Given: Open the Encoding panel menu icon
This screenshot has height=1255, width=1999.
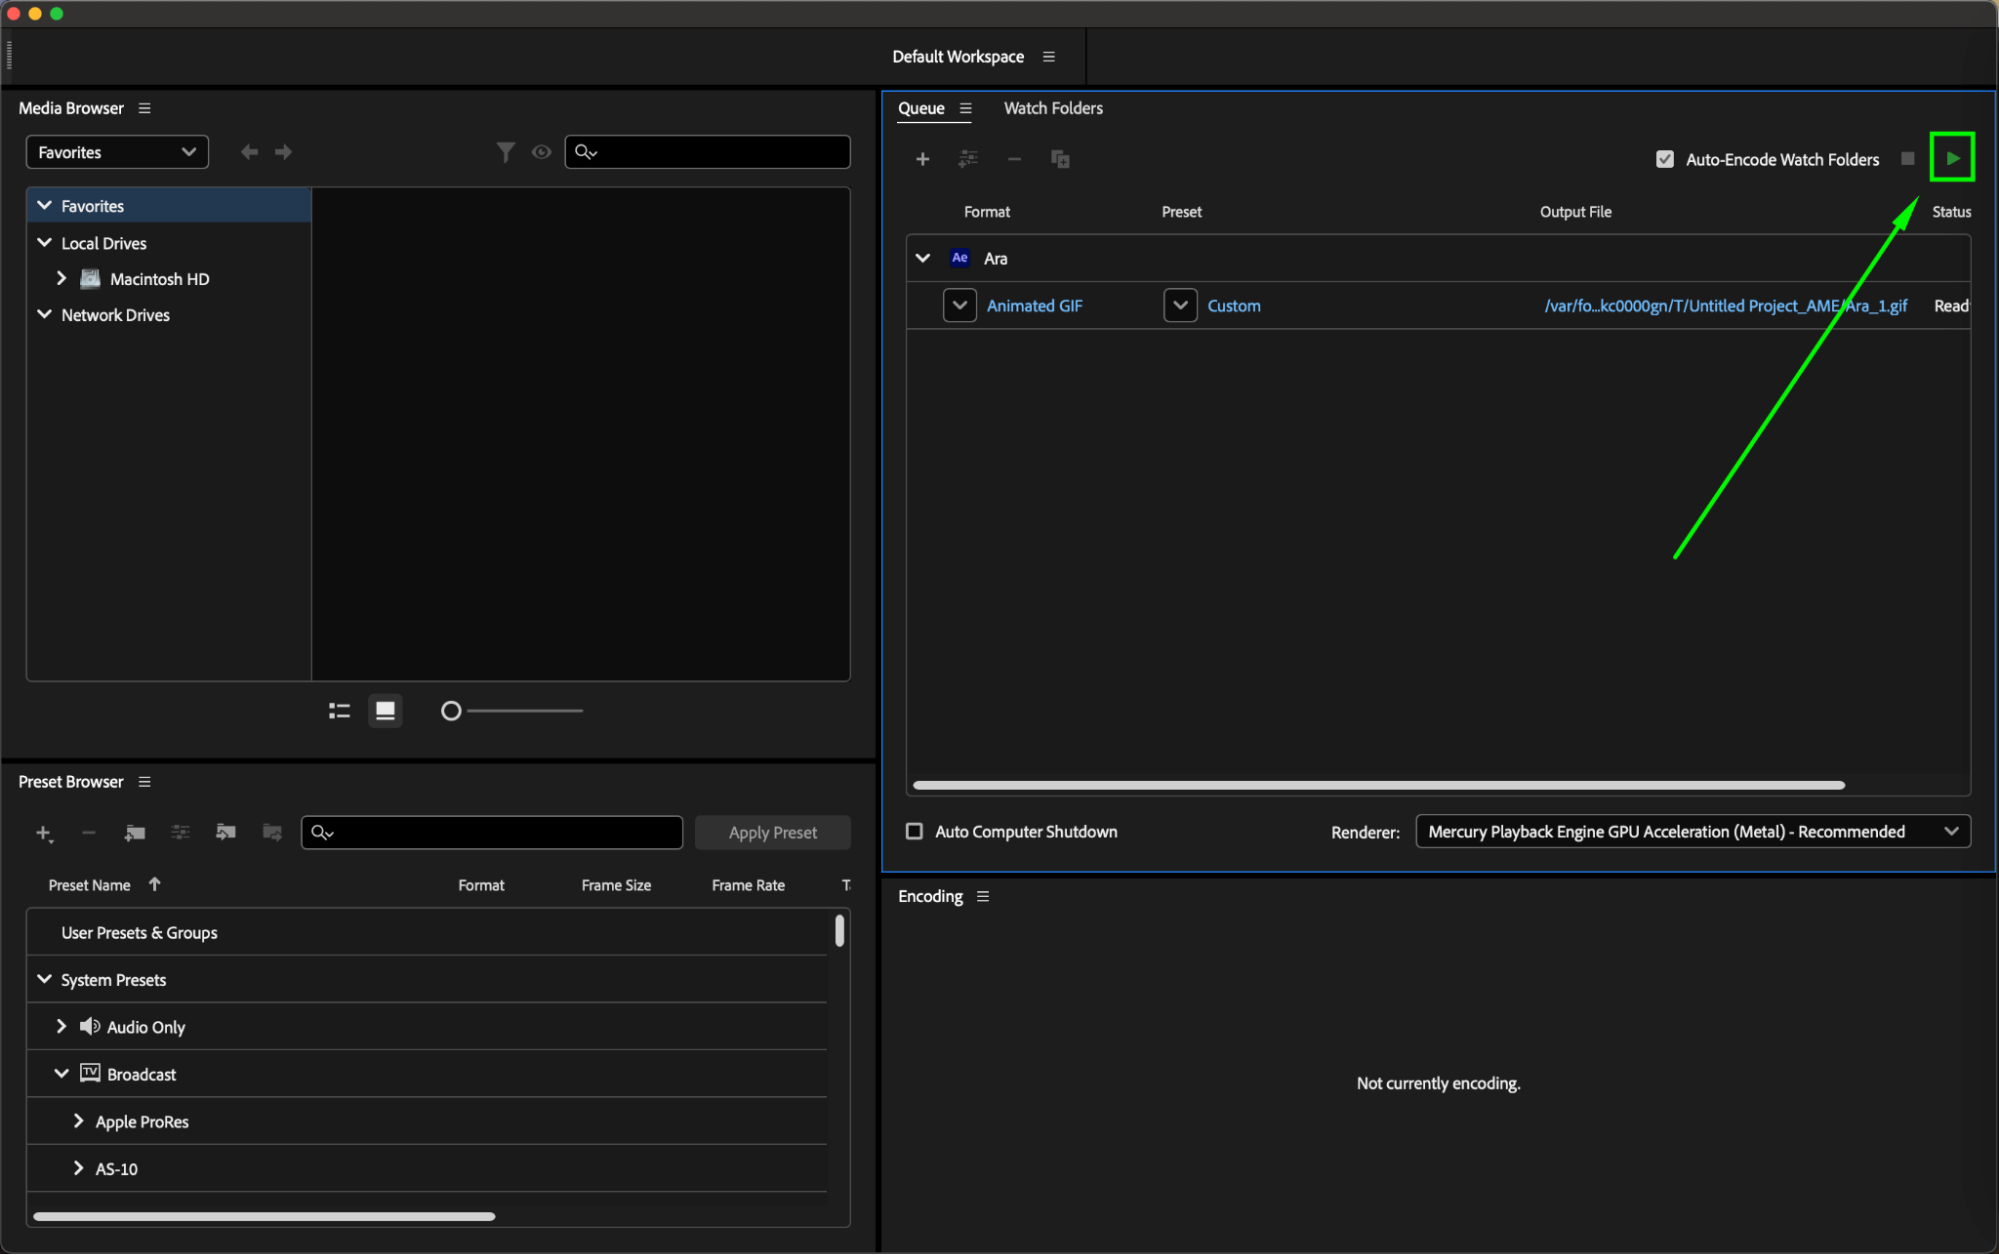Looking at the screenshot, I should (983, 897).
